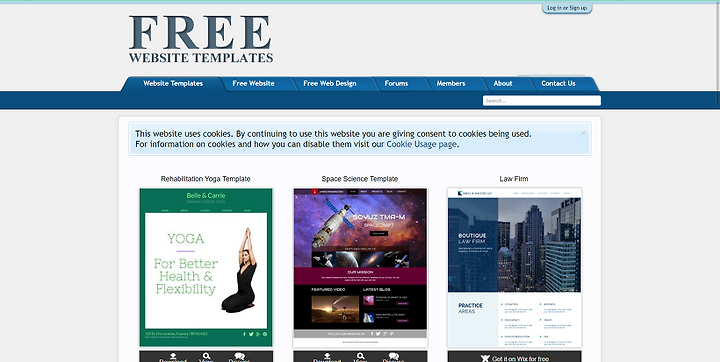720x362 pixels.
Task: Switch to the Members tab
Action: [451, 84]
